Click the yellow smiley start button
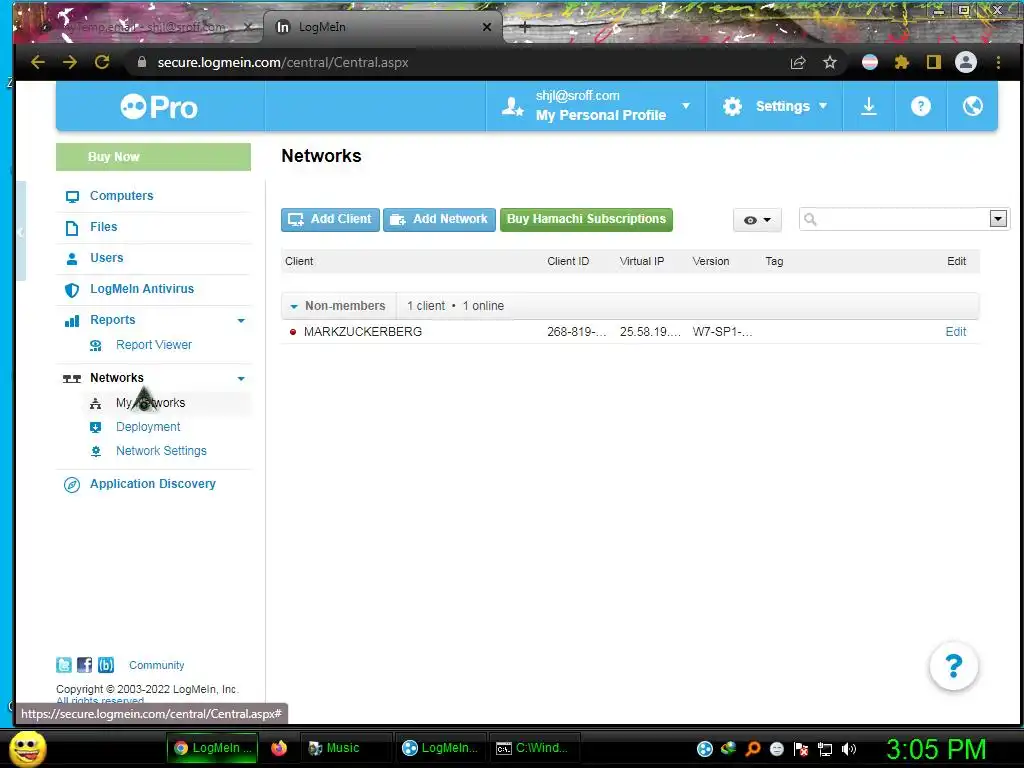1024x768 pixels. [x=27, y=748]
